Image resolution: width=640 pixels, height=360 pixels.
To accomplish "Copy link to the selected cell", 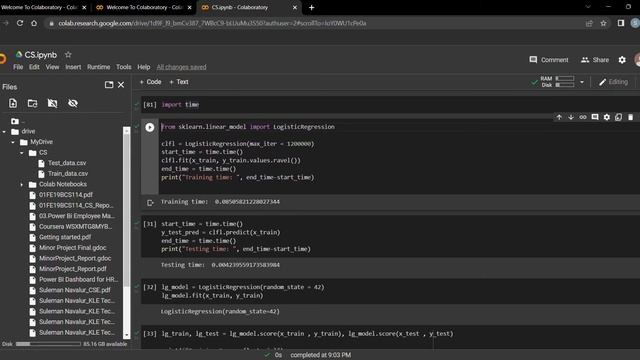I will pyautogui.click(x=583, y=117).
